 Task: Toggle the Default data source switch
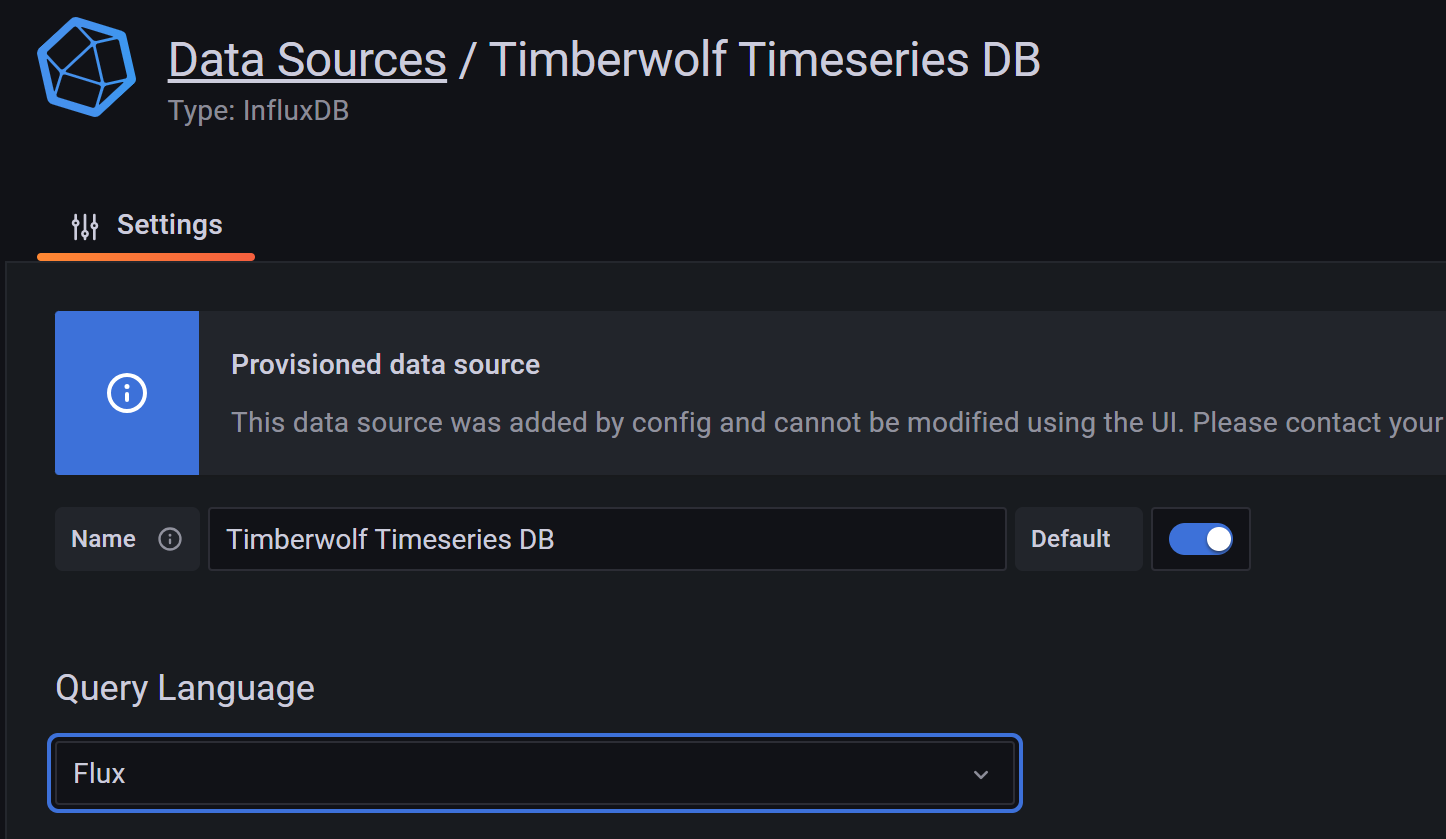[x=1200, y=539]
